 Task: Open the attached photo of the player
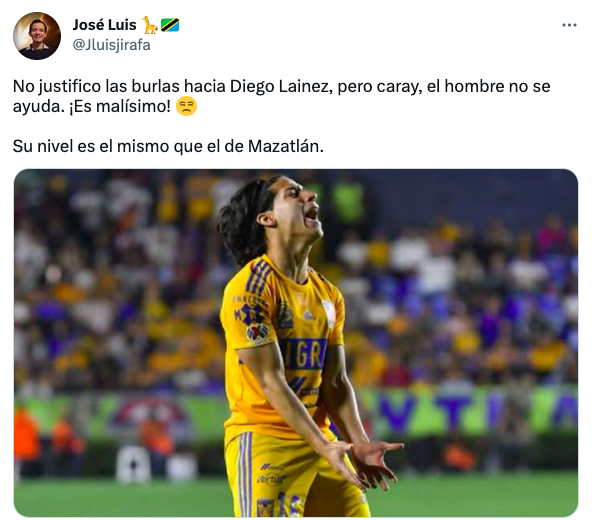[x=296, y=343]
